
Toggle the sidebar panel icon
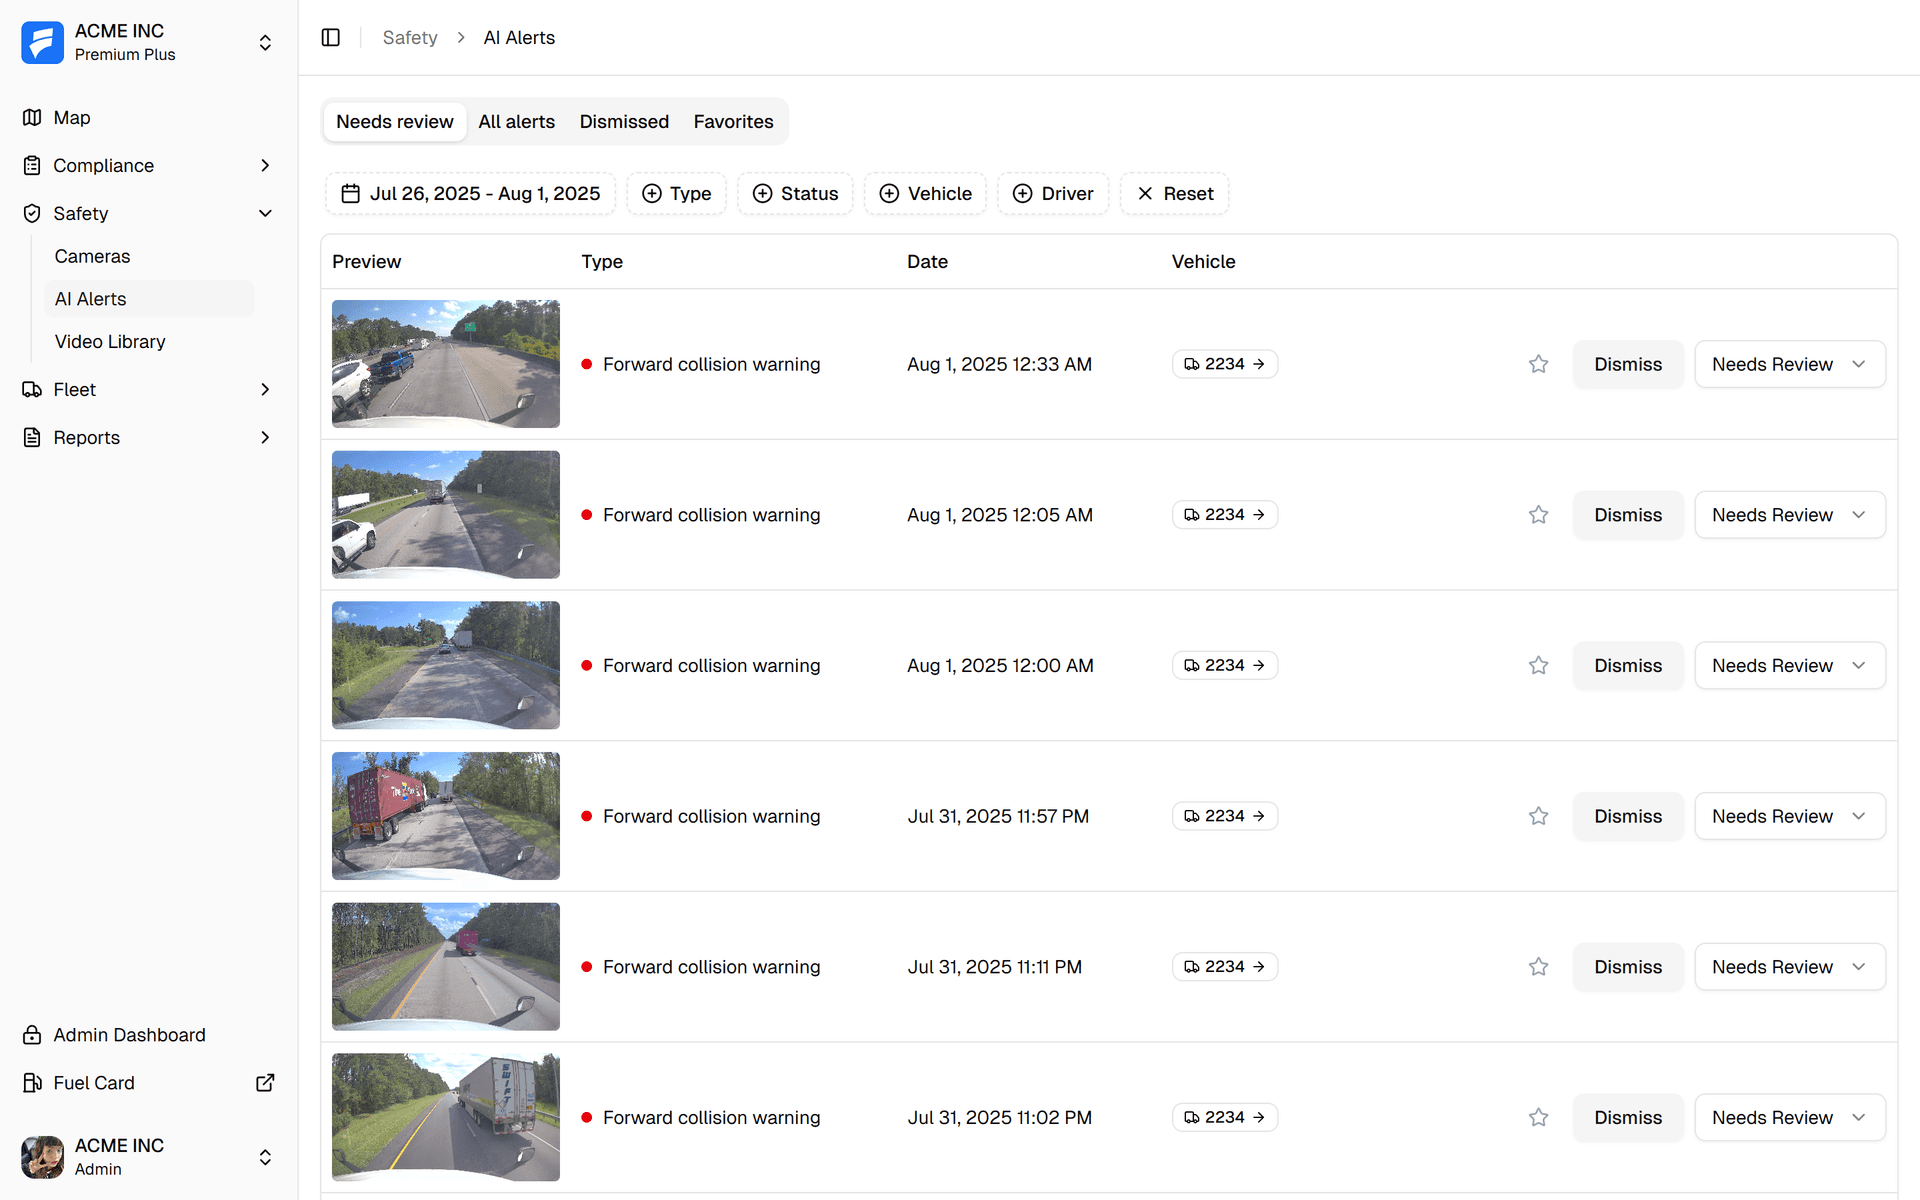(331, 37)
